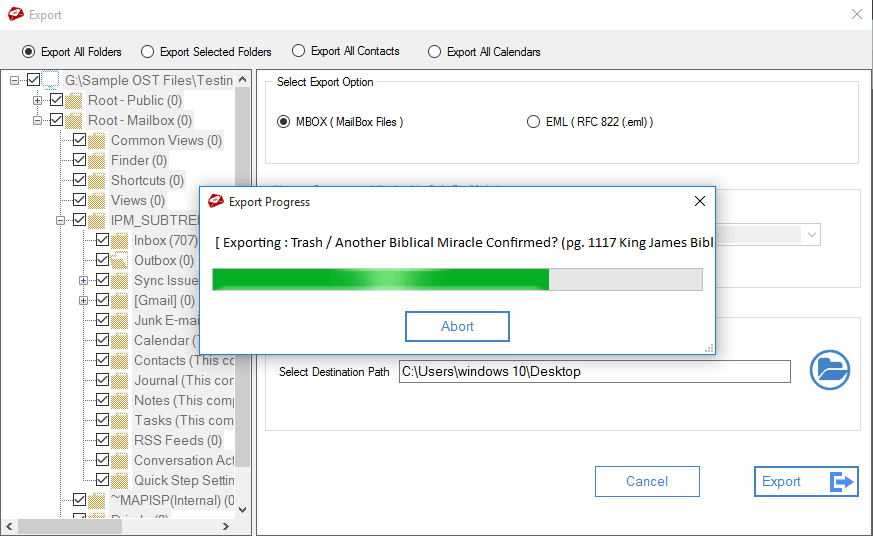The width and height of the screenshot is (873, 536).
Task: Click the green export progress bar
Action: pyautogui.click(x=457, y=279)
